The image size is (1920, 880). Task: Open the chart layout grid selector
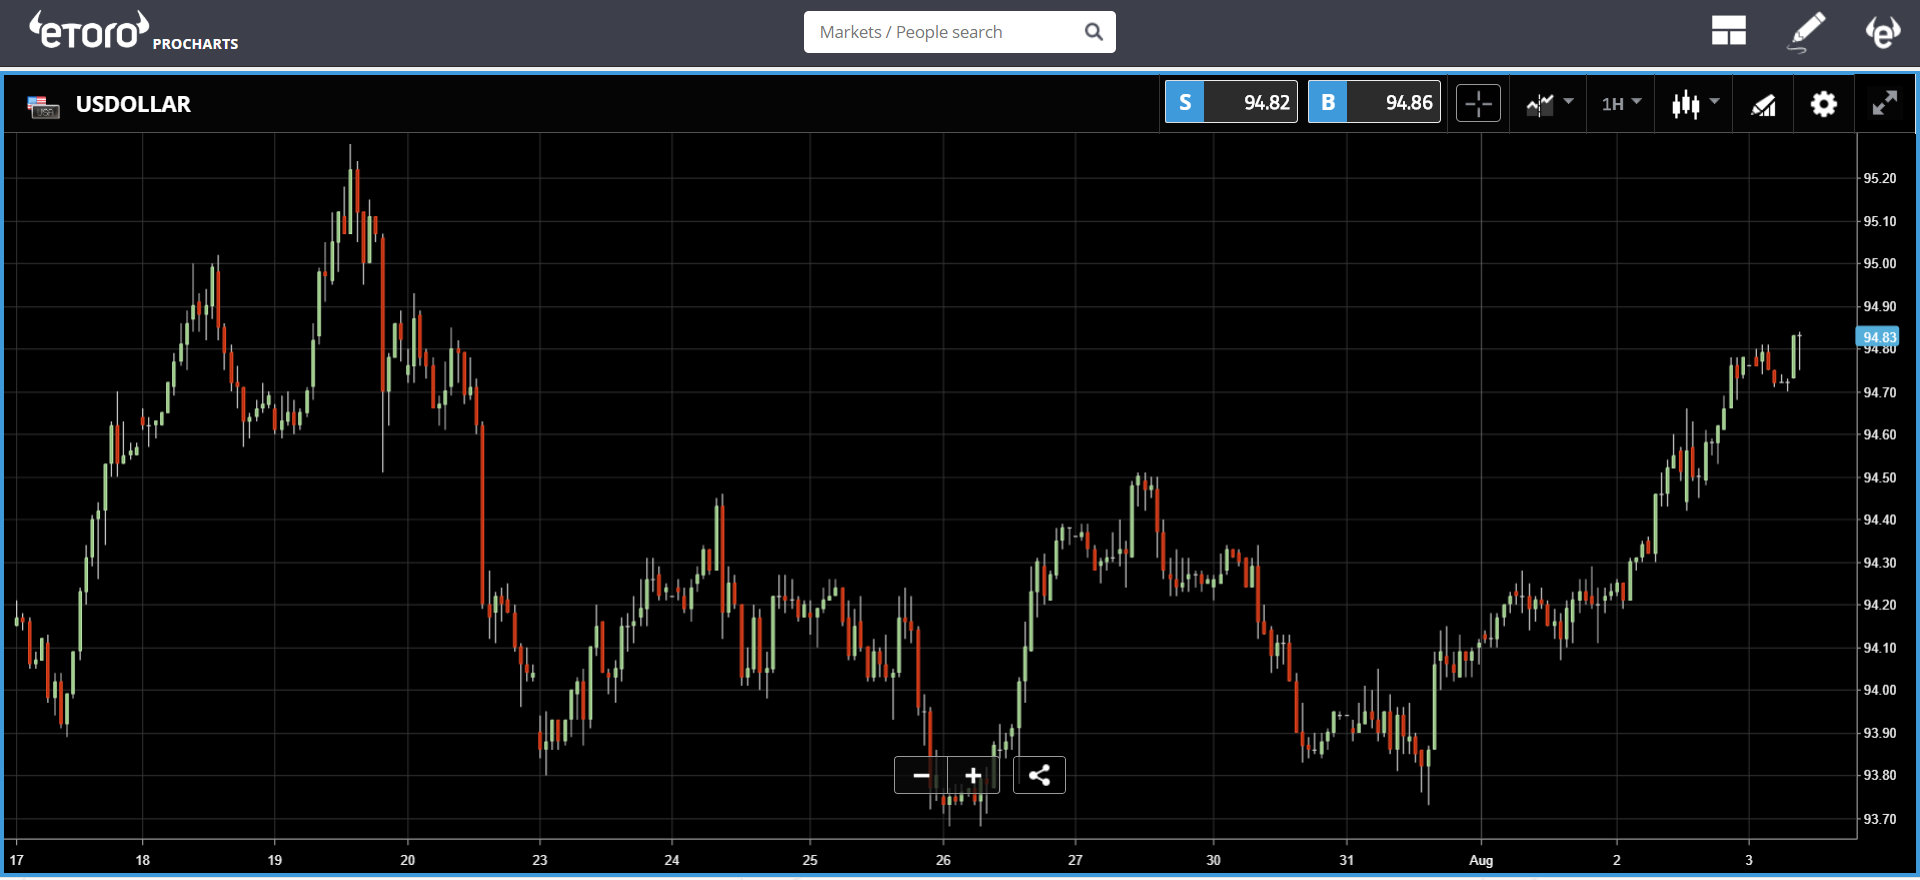tap(1728, 31)
